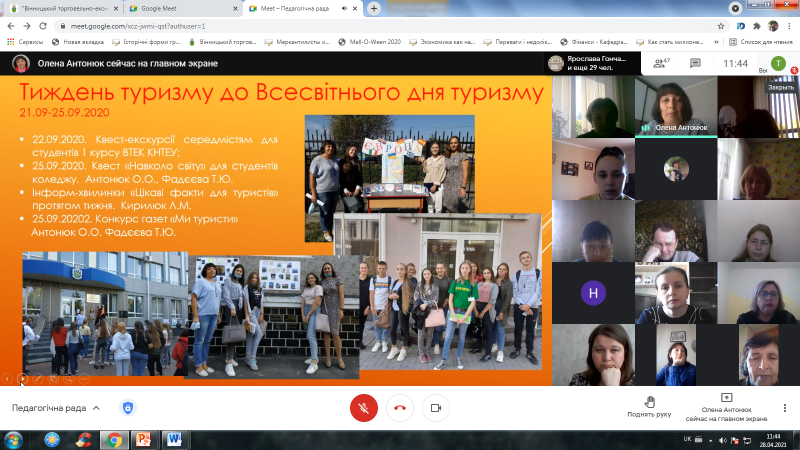Select the tile with purple H avatar
The width and height of the screenshot is (800, 450).
(593, 293)
